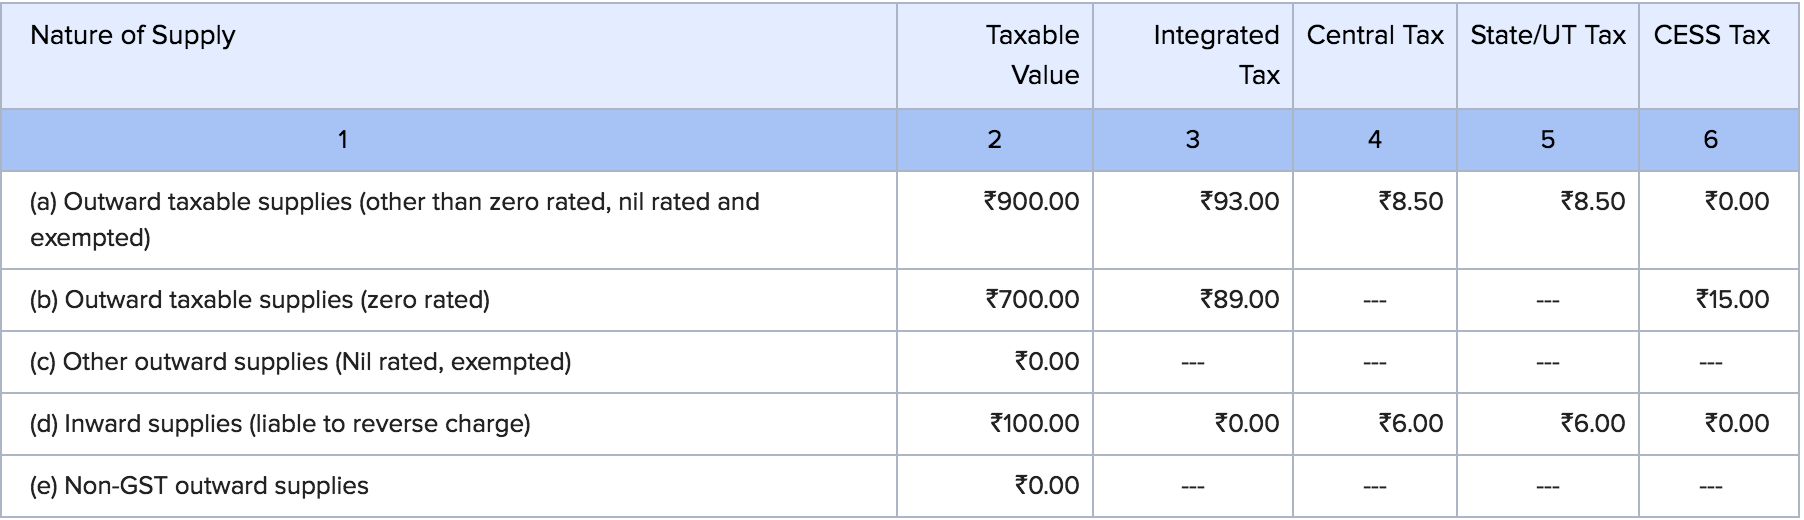The image size is (1804, 520).
Task: Select Non-GST outward supplies ₹0.00 taxable value
Action: 1046,486
